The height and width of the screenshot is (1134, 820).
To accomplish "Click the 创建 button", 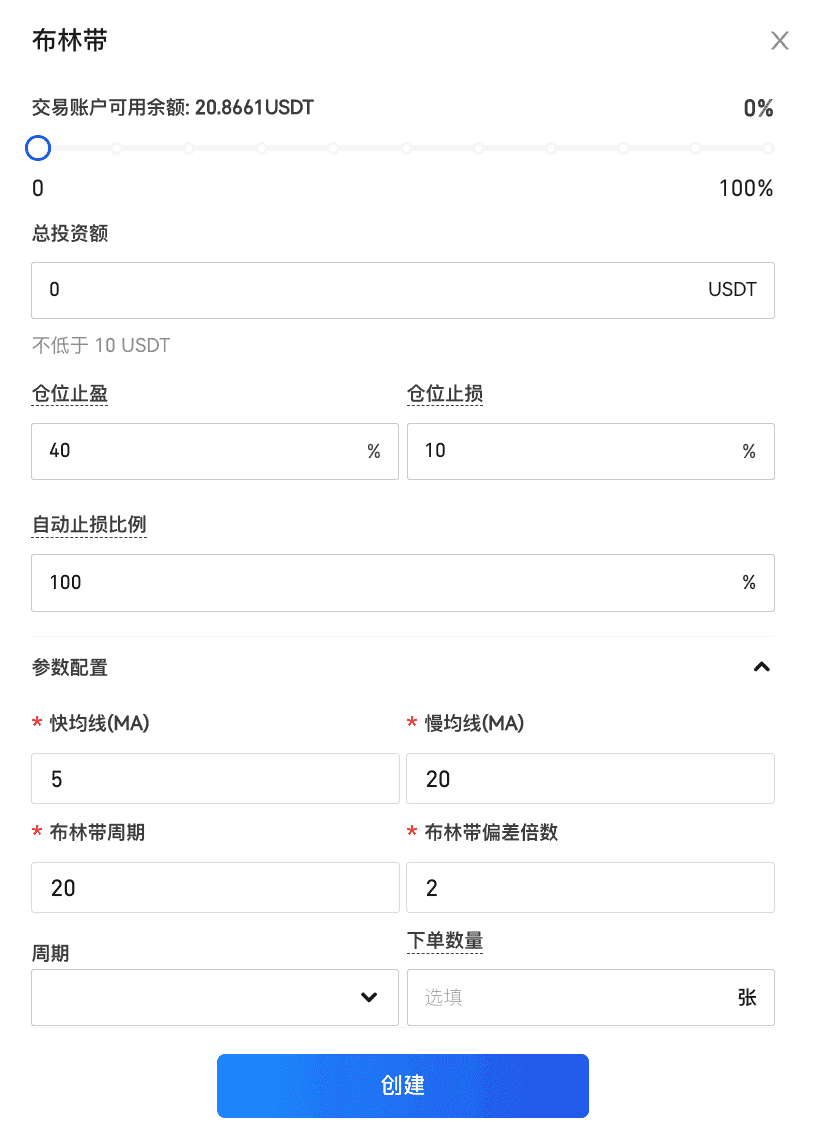I will [403, 1085].
